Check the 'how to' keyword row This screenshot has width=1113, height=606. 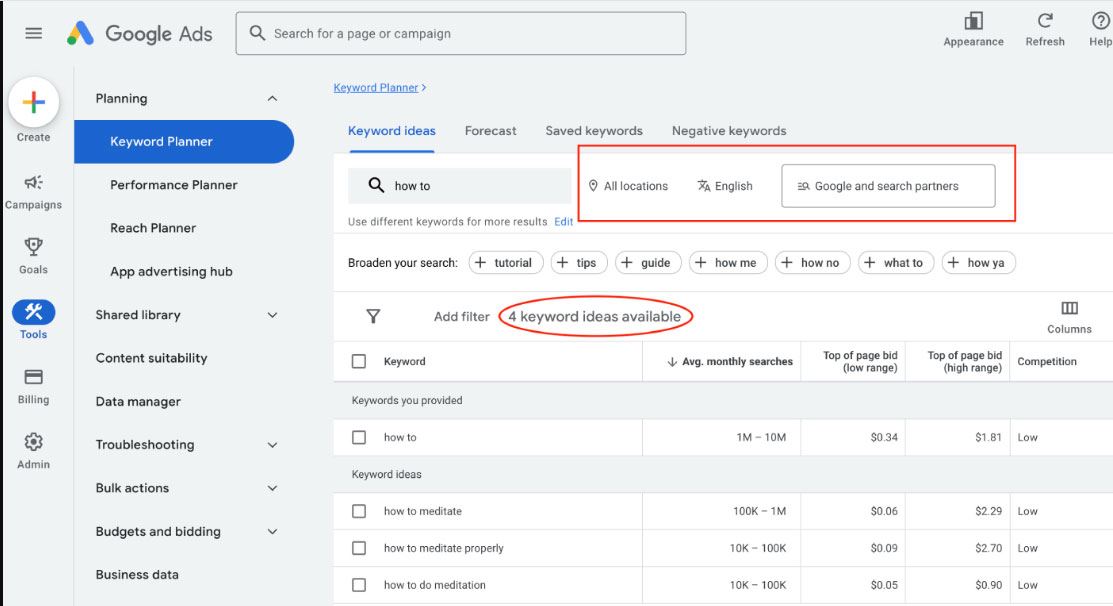coord(359,437)
